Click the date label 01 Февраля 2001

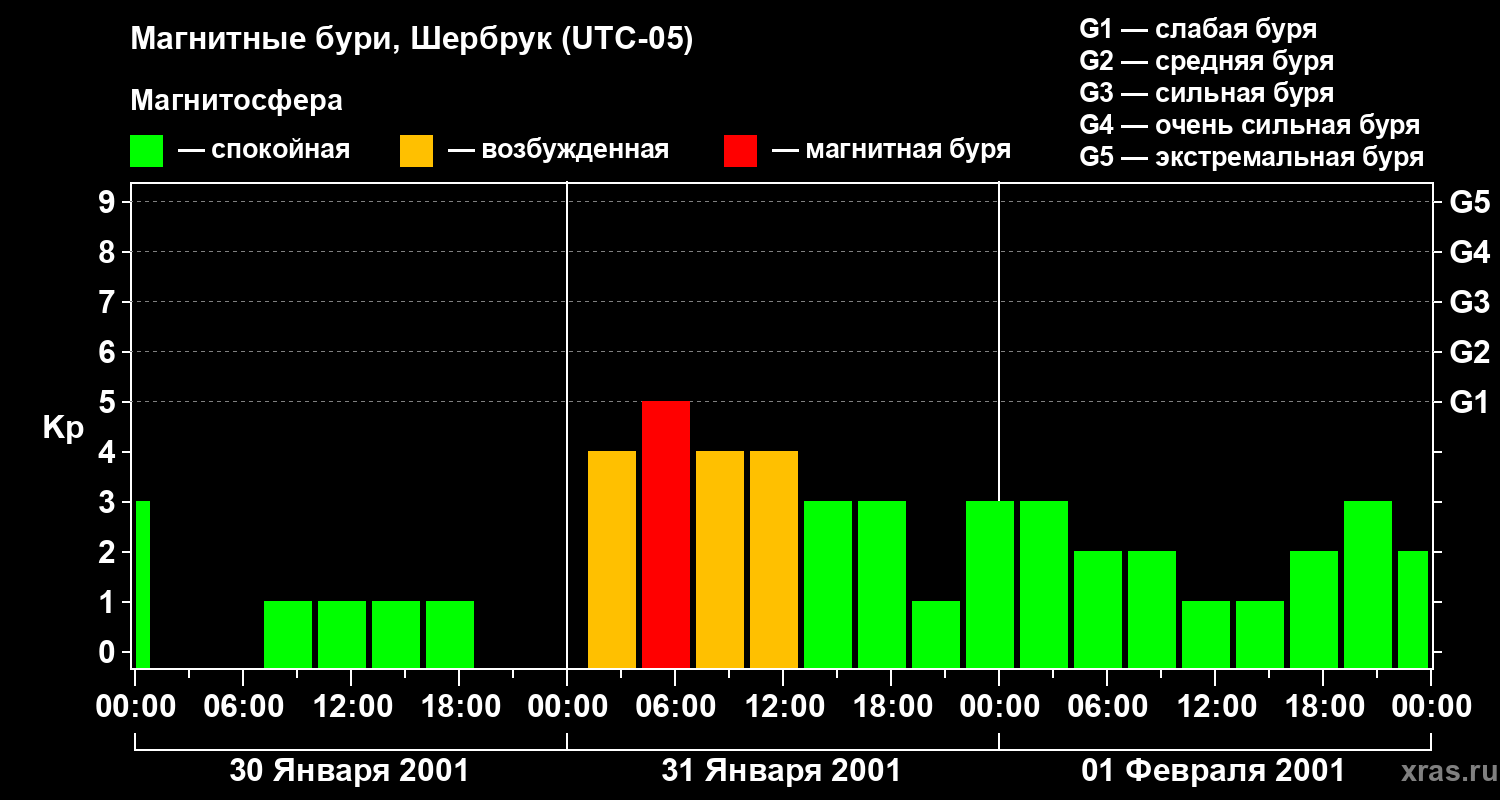(1213, 771)
